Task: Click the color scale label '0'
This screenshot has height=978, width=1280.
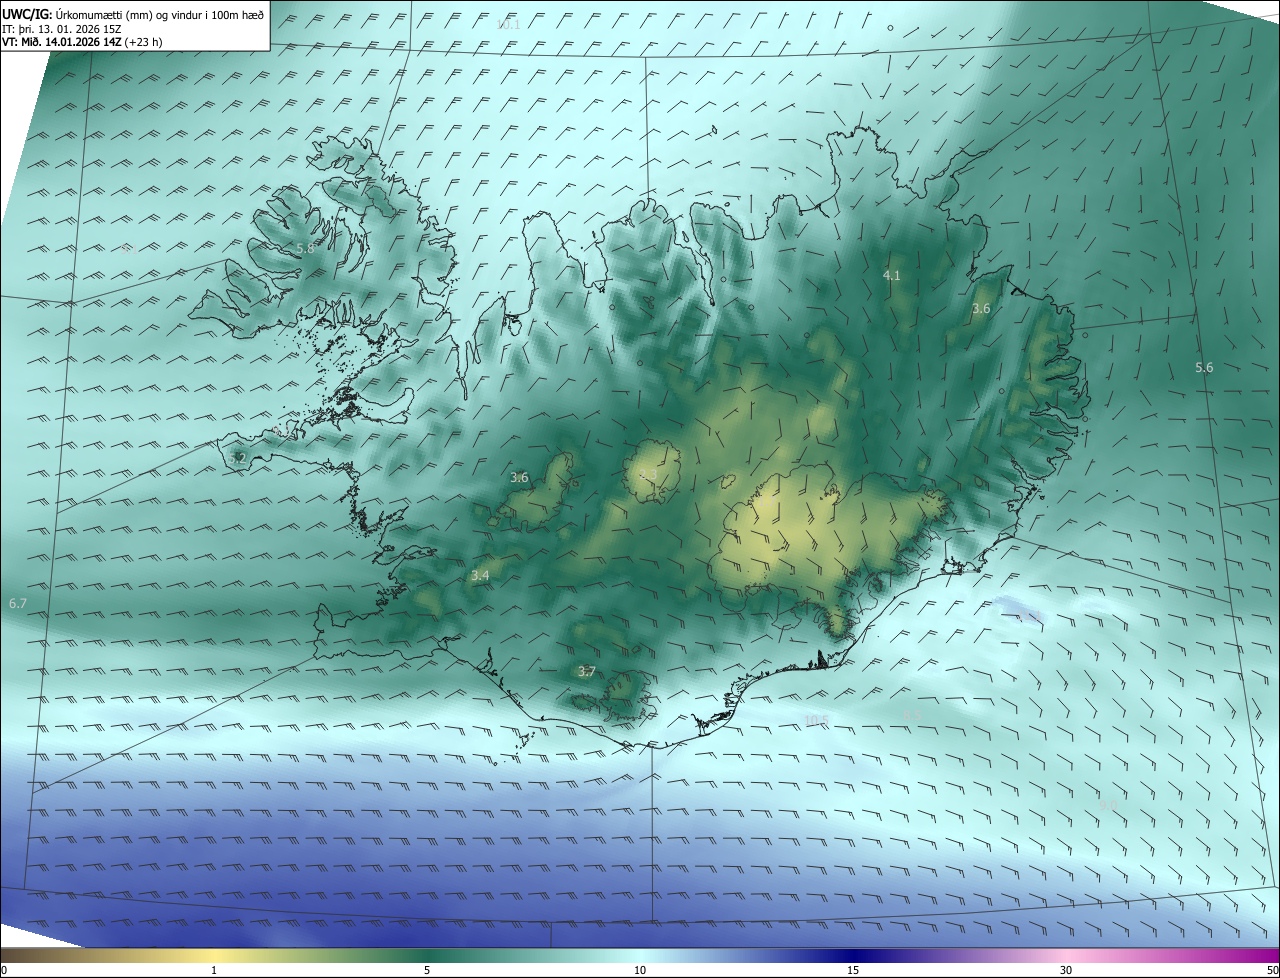Action: (4, 970)
